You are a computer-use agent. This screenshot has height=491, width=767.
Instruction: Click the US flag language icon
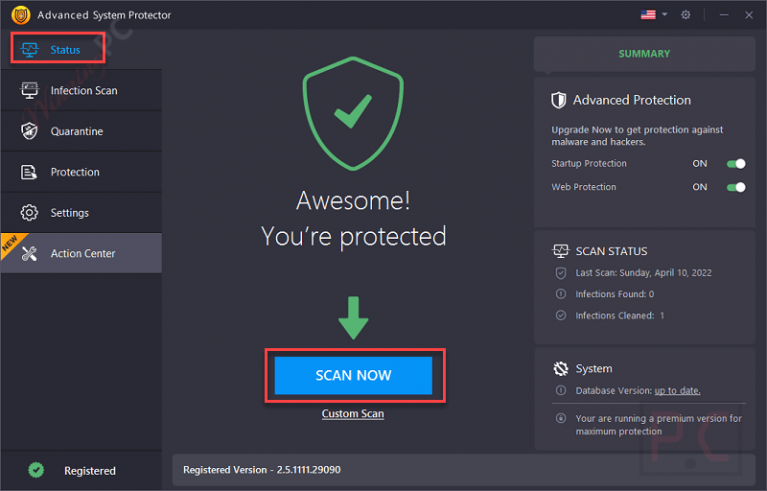[648, 15]
